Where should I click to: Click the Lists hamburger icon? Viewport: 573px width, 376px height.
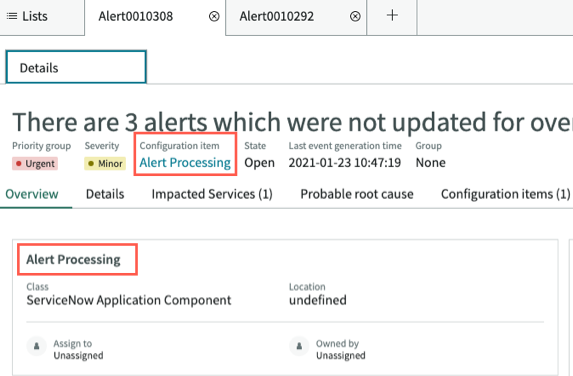click(x=12, y=16)
